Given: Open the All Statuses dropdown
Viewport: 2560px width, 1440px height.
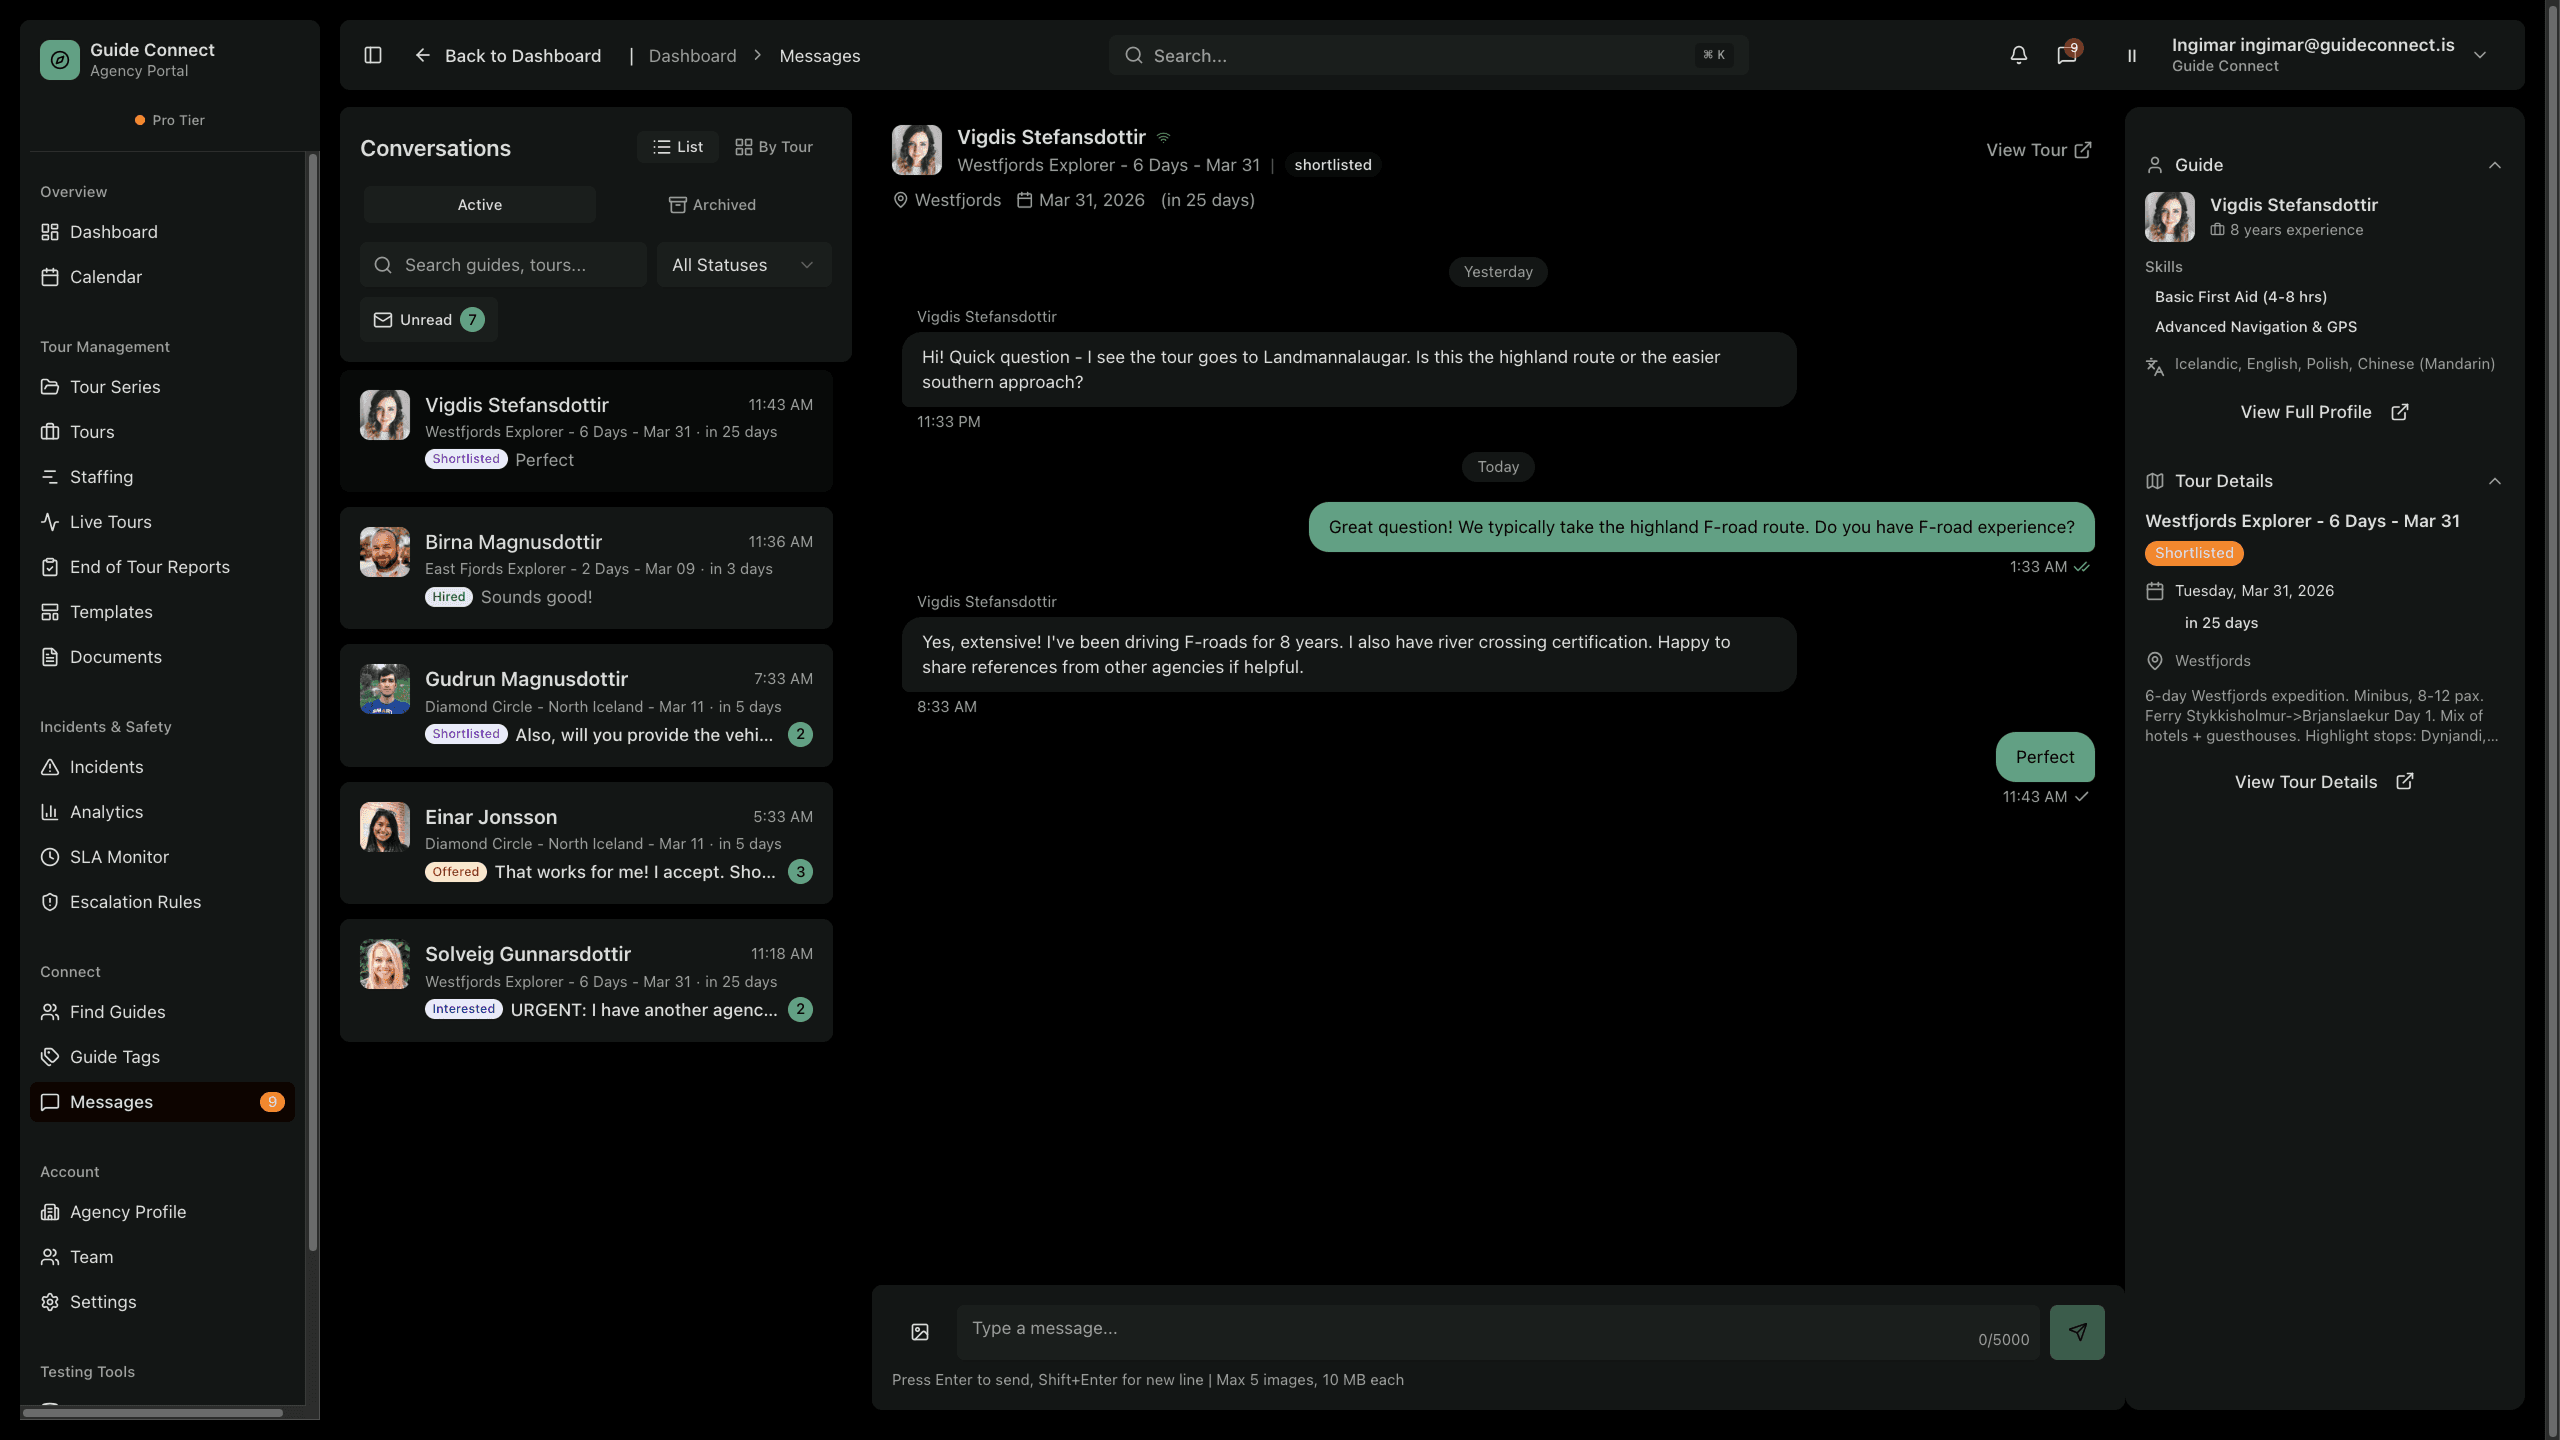Looking at the screenshot, I should (743, 264).
